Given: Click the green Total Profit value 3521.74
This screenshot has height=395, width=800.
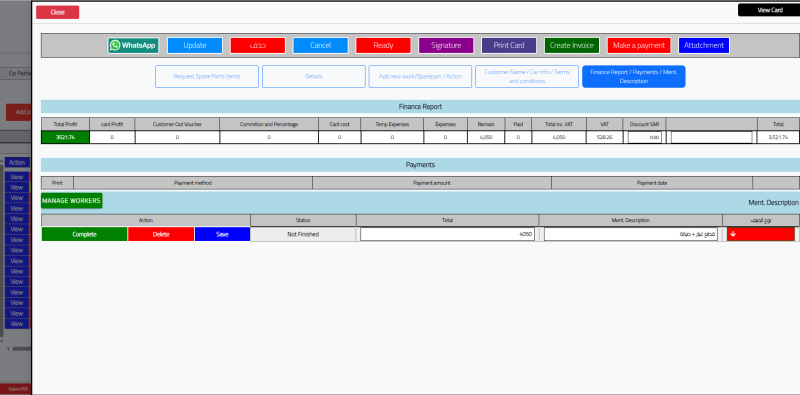Looking at the screenshot, I should (65, 137).
